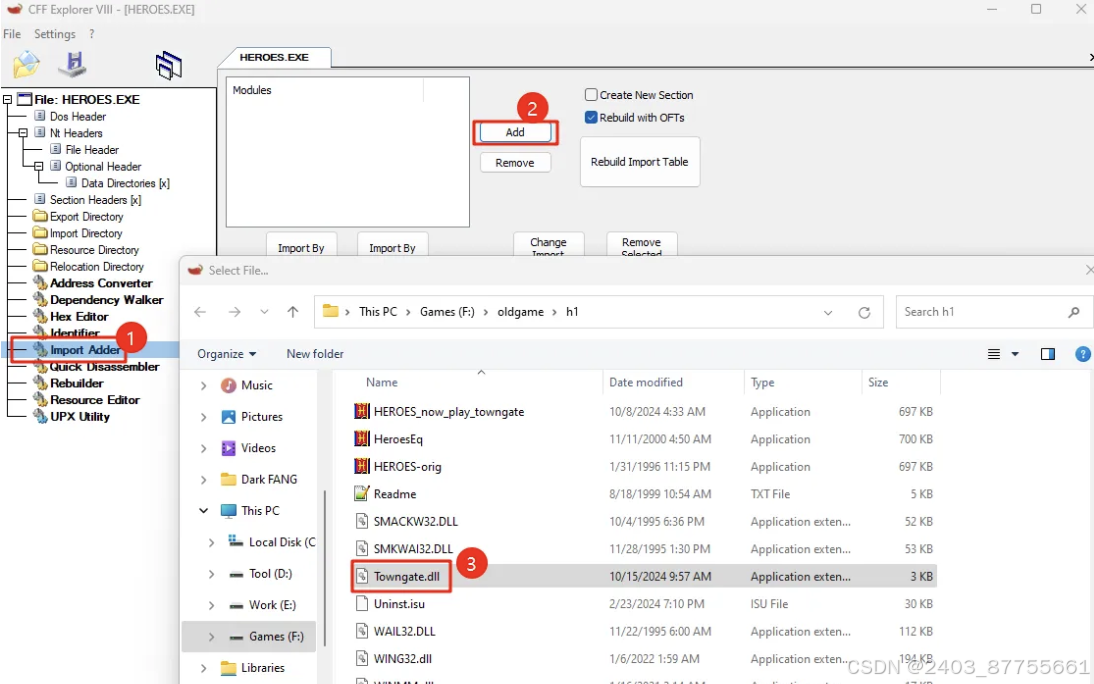Launch the Address Converter tool
This screenshot has height=684, width=1094.
pyautogui.click(x=100, y=283)
